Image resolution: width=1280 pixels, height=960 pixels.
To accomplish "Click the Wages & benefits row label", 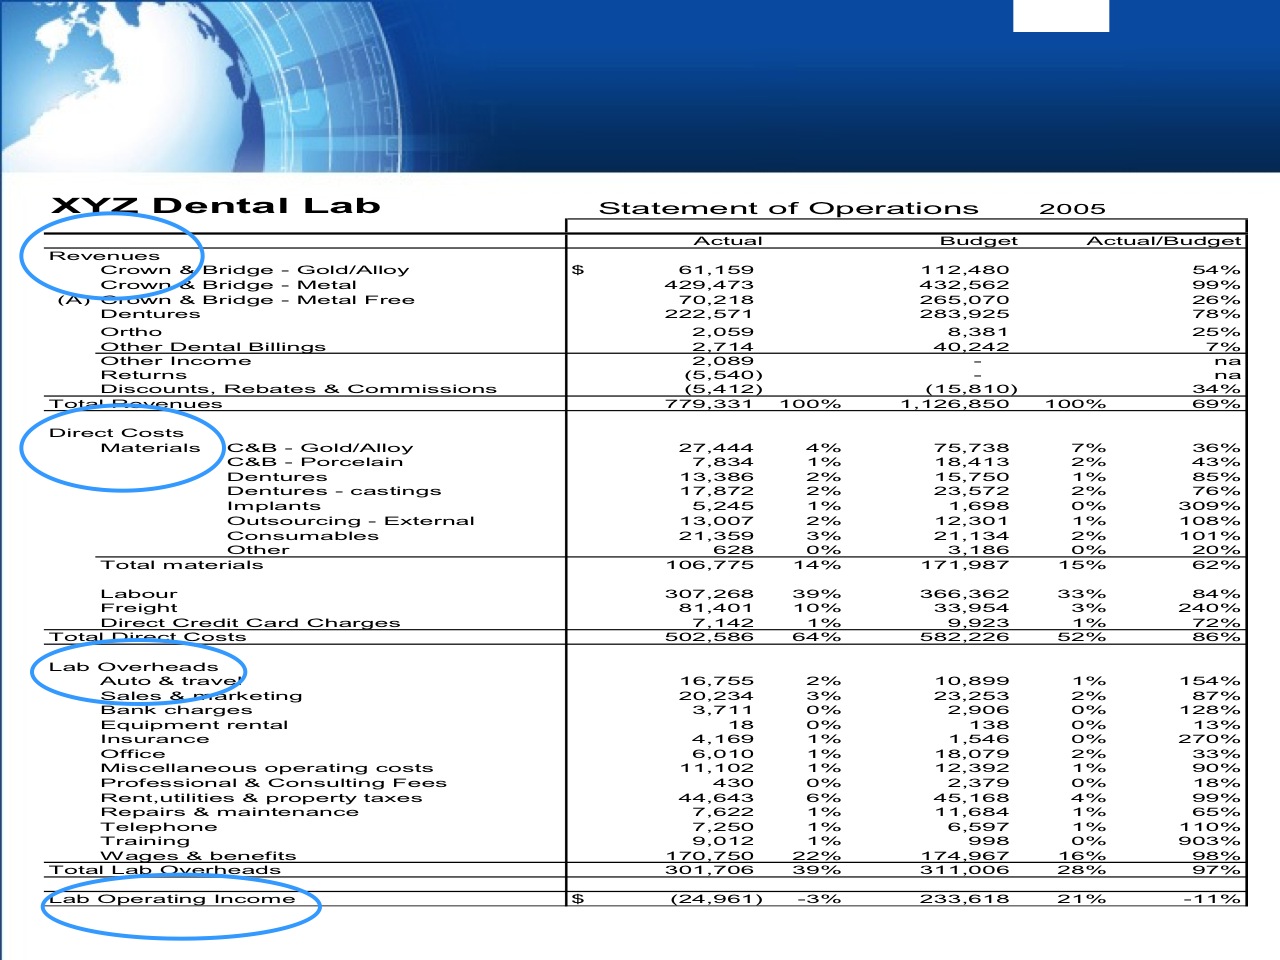I will (x=198, y=856).
